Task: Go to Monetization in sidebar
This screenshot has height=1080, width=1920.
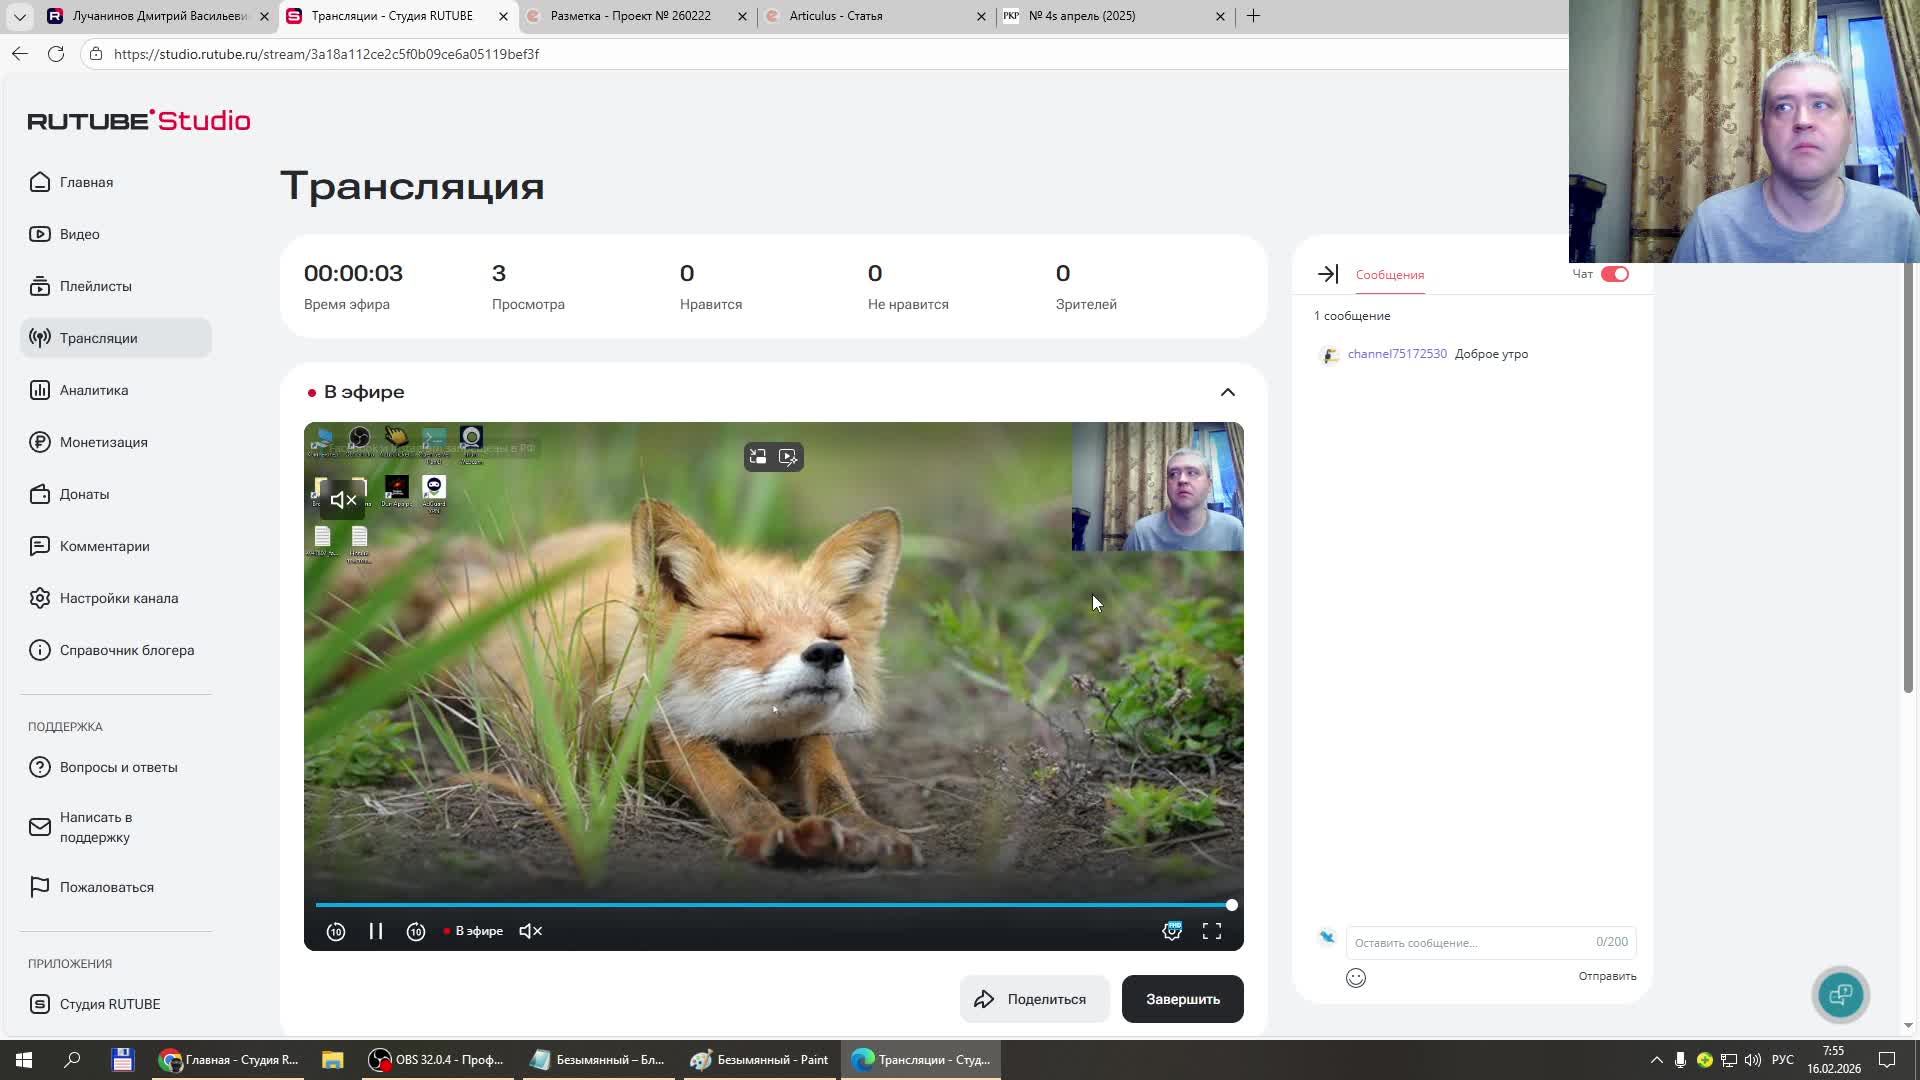Action: (103, 442)
